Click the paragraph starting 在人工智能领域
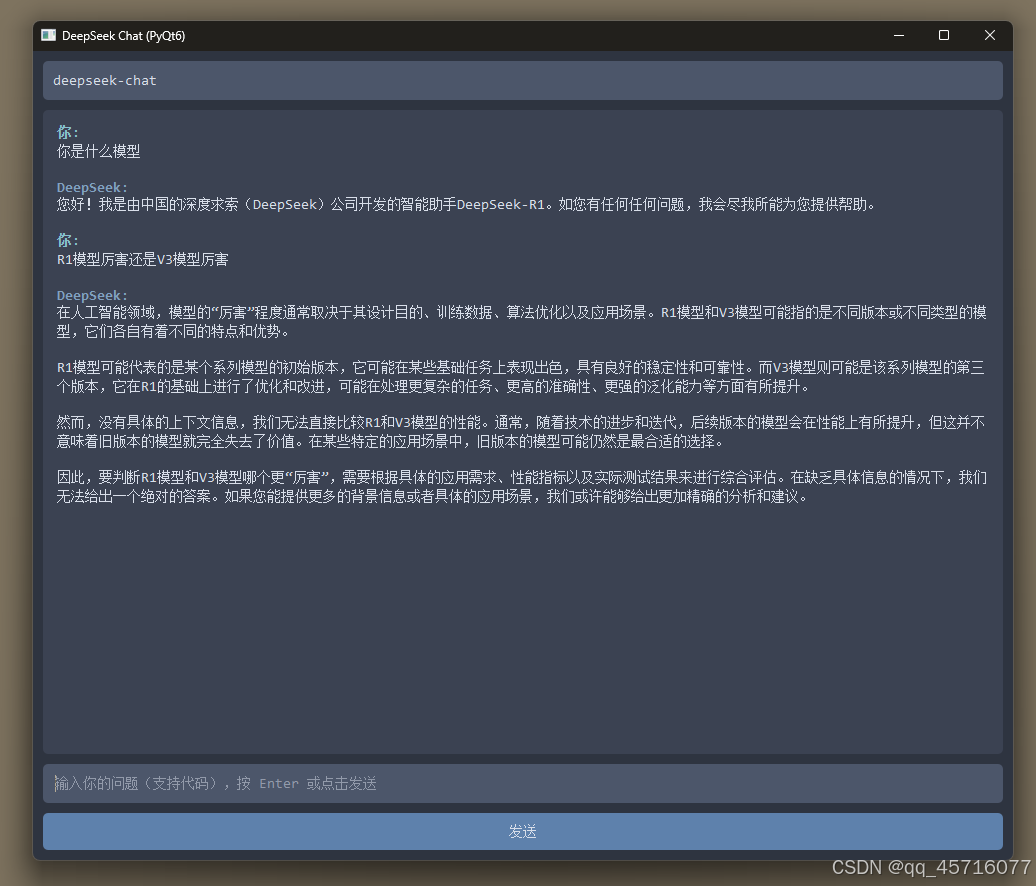 point(521,322)
